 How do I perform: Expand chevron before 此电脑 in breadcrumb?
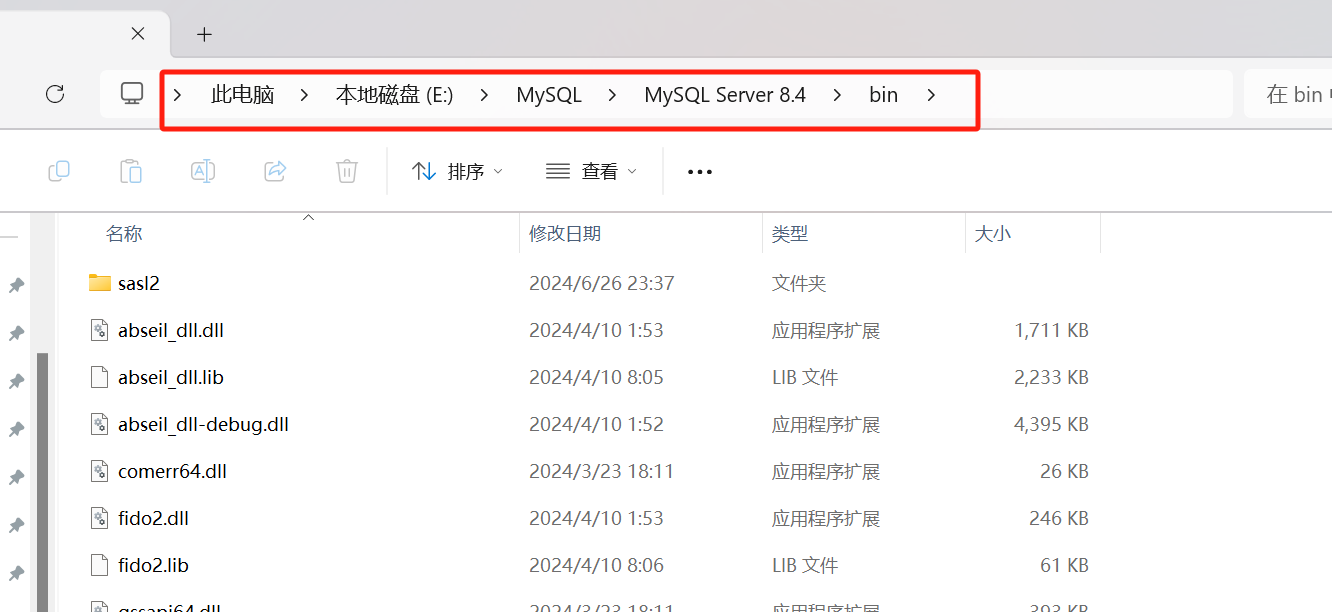[x=178, y=95]
